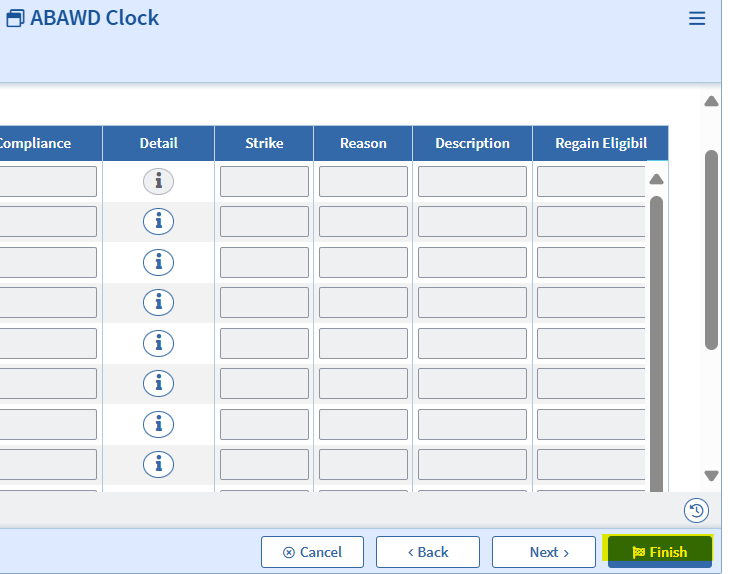Click the green Finish button

pyautogui.click(x=660, y=552)
